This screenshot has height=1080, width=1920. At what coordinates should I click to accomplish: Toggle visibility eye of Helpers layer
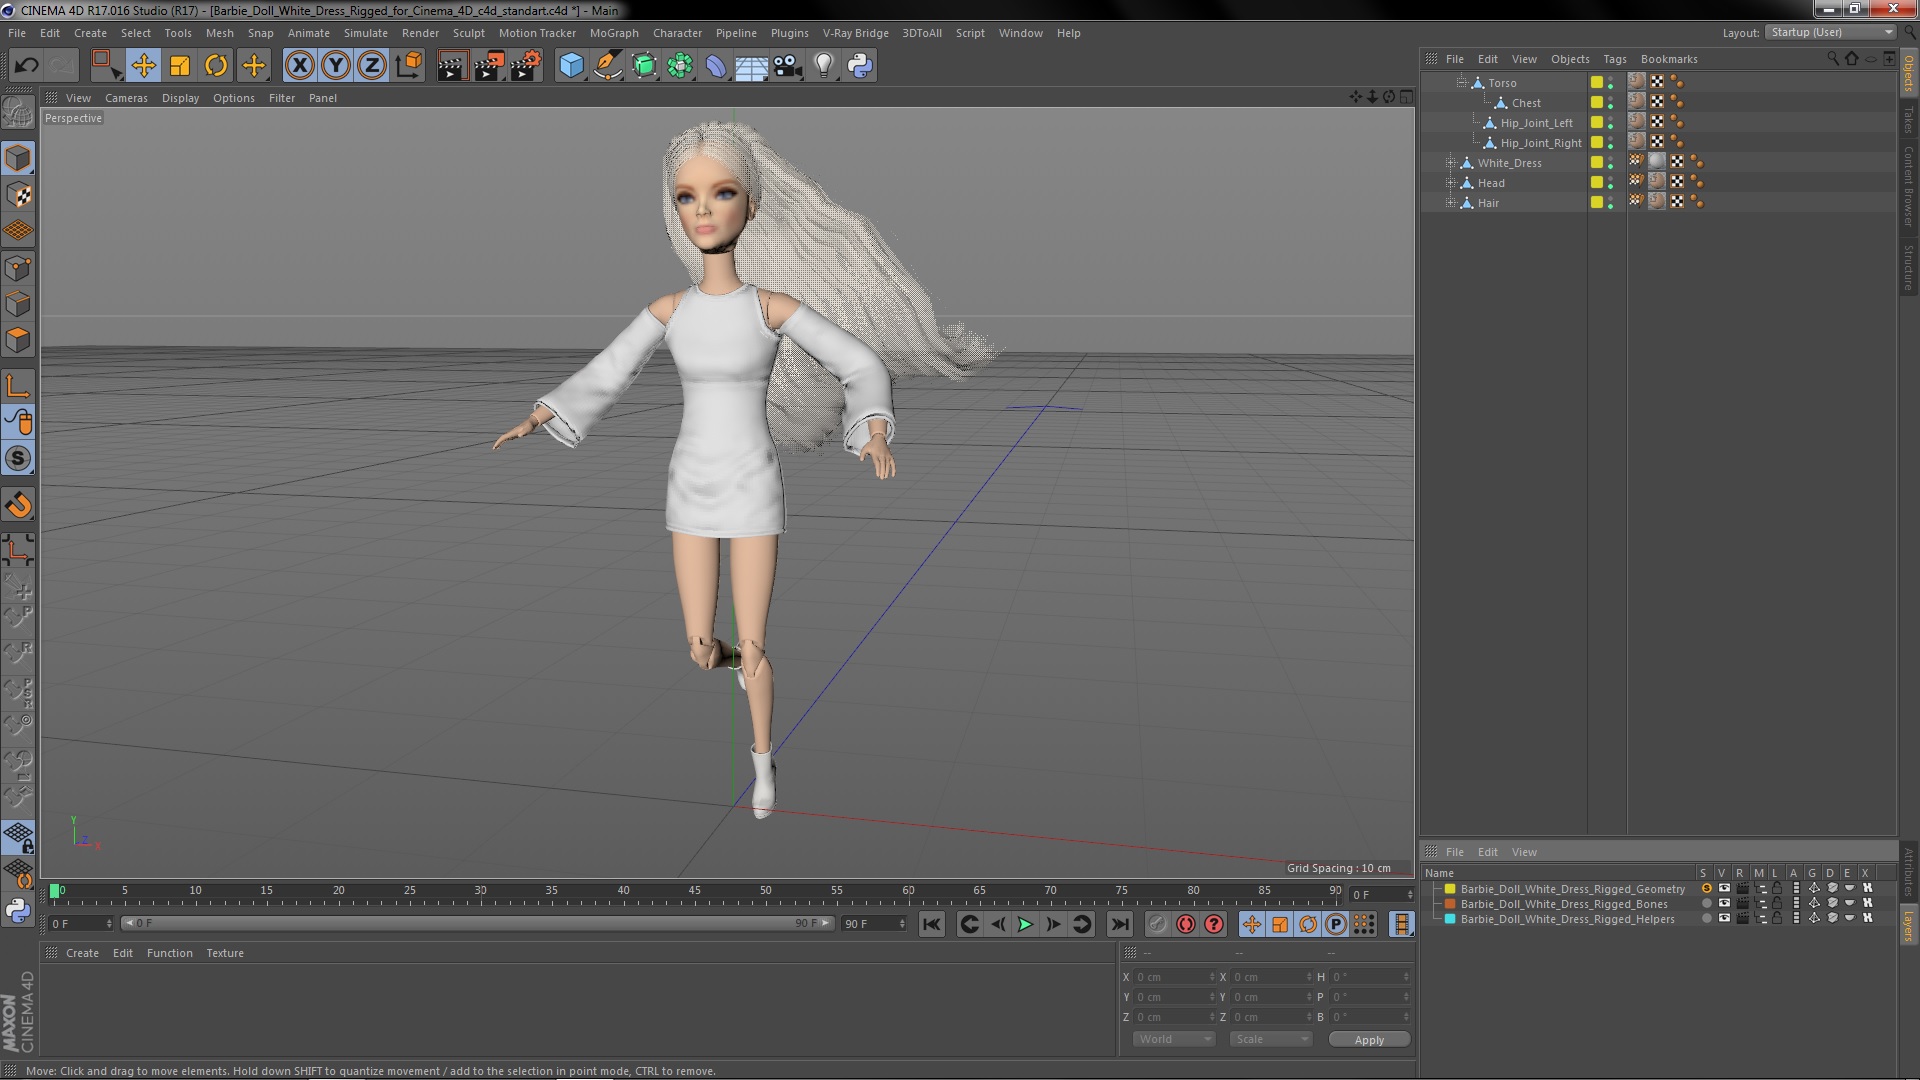click(x=1724, y=918)
